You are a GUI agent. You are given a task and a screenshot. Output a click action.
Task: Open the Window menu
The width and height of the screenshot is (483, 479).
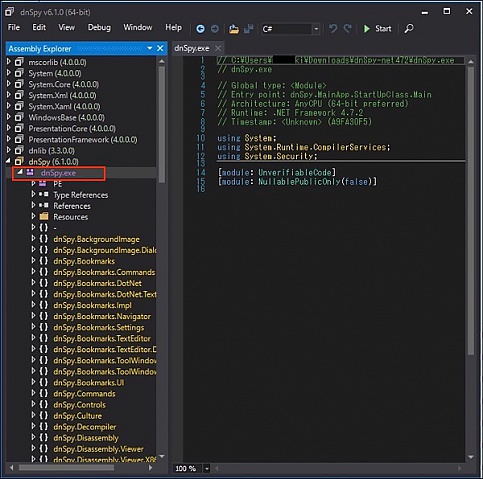tap(138, 27)
